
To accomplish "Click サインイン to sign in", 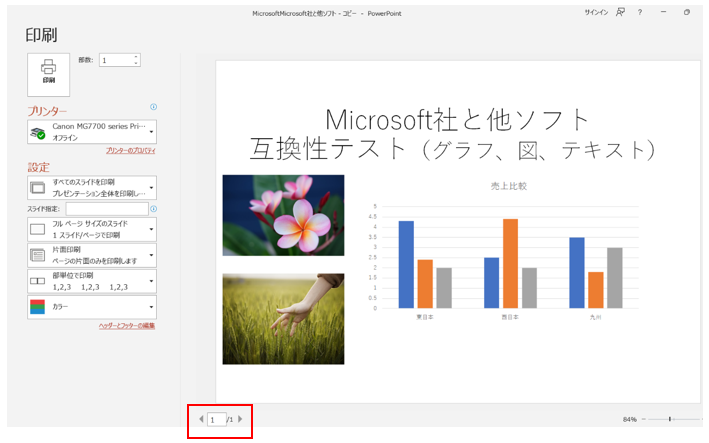I will (x=596, y=12).
